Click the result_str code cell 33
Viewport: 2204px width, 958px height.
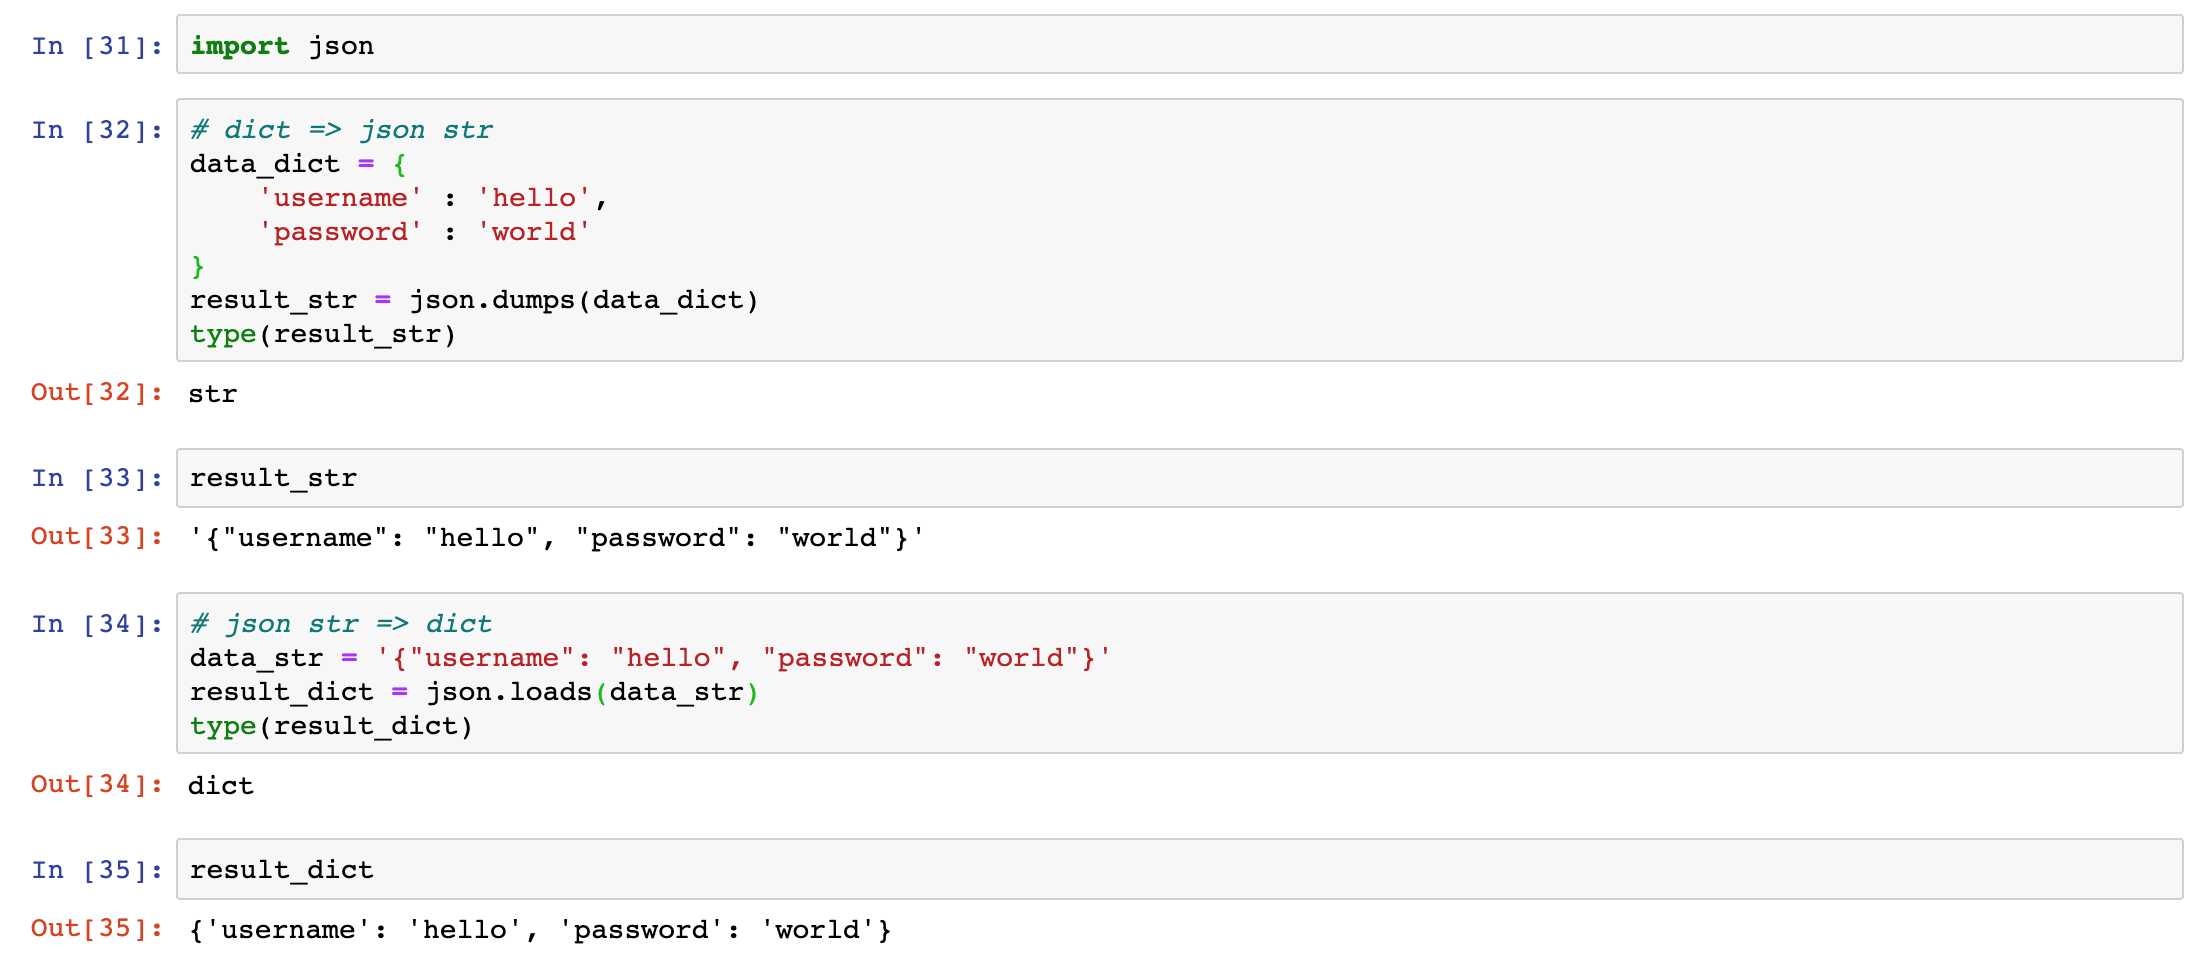[x=1179, y=478]
